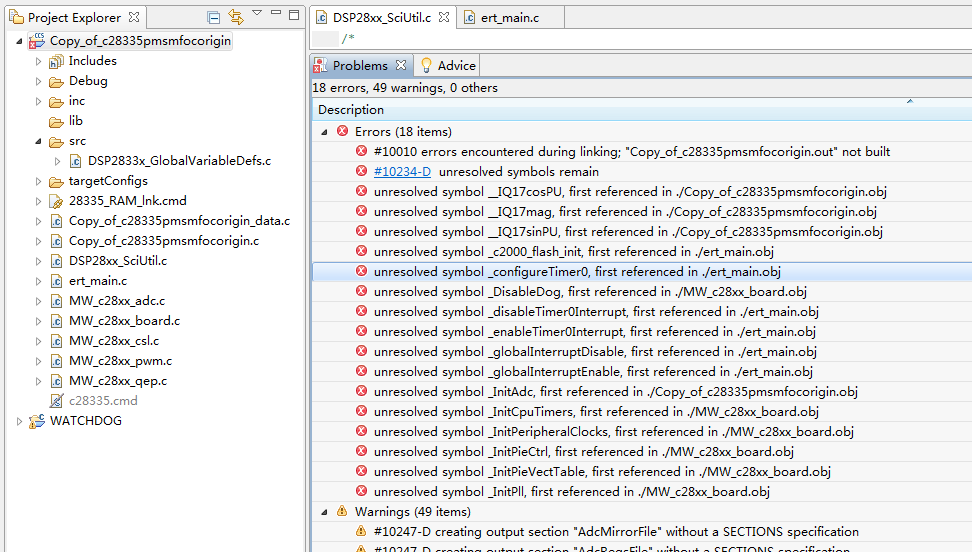Click error icon beside __IQ17sinPU

361,231
